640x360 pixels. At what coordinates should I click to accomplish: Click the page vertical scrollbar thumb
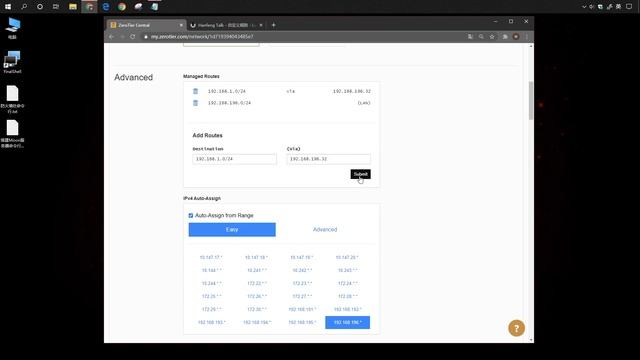(531, 101)
